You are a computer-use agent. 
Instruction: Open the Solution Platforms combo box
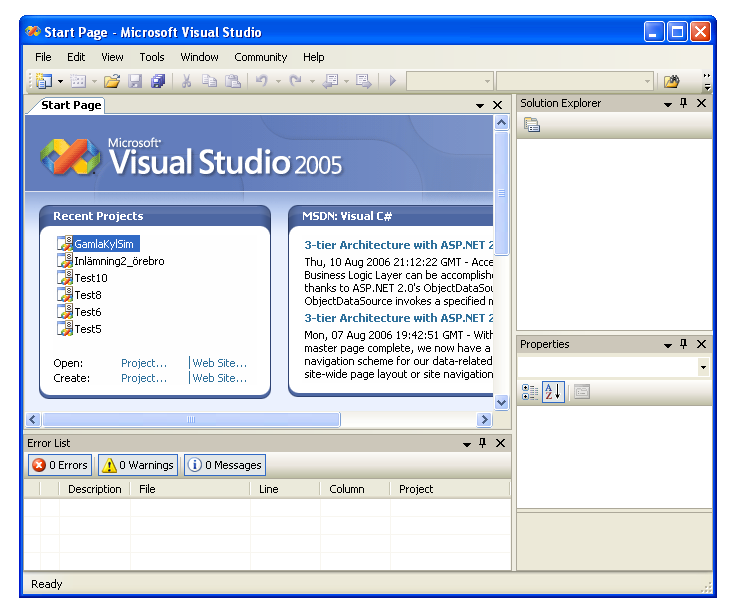coord(575,81)
